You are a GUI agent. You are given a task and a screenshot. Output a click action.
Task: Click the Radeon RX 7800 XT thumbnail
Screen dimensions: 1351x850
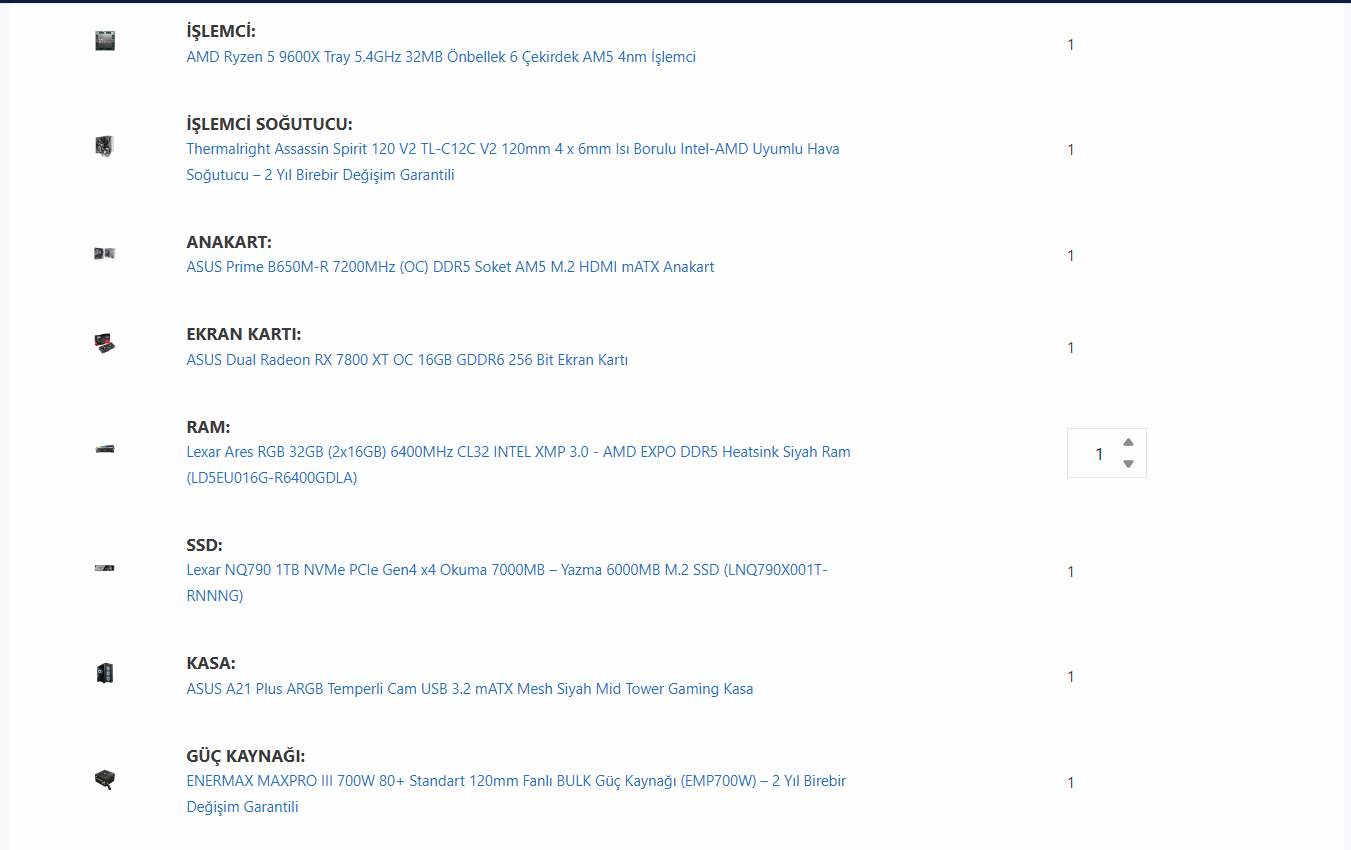(x=105, y=345)
